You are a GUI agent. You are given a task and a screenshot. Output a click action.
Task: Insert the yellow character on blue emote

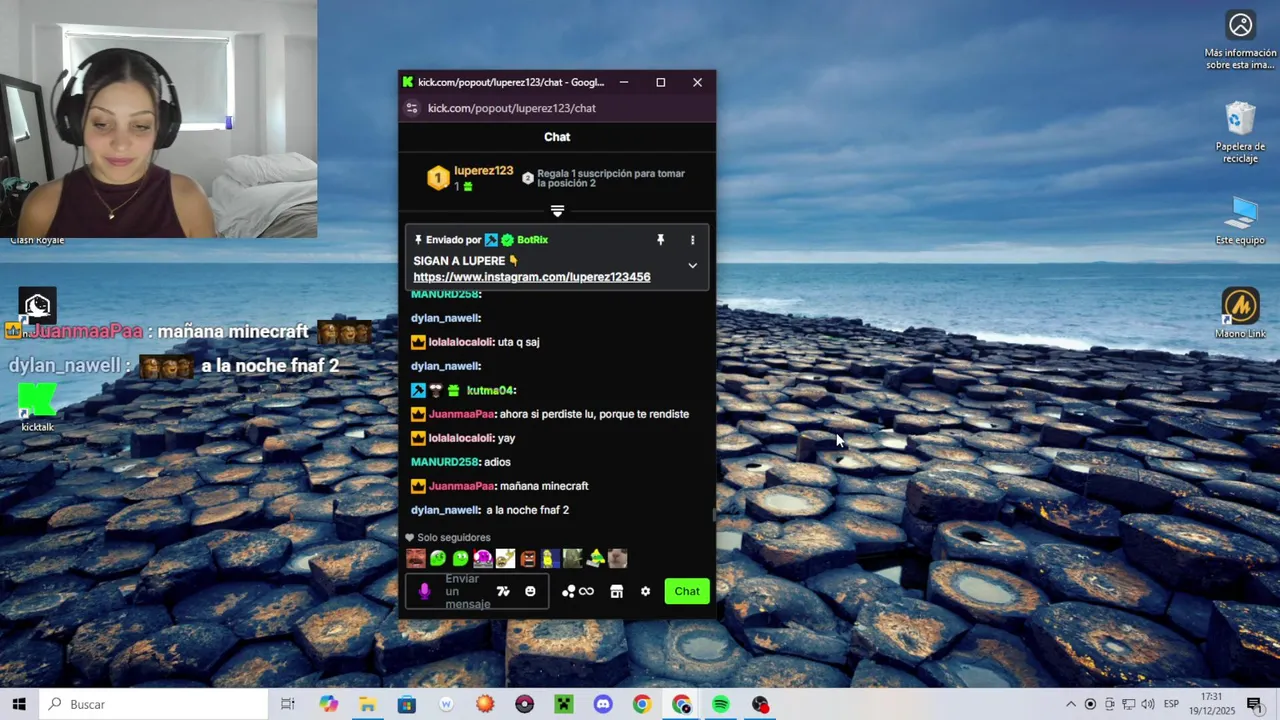550,559
